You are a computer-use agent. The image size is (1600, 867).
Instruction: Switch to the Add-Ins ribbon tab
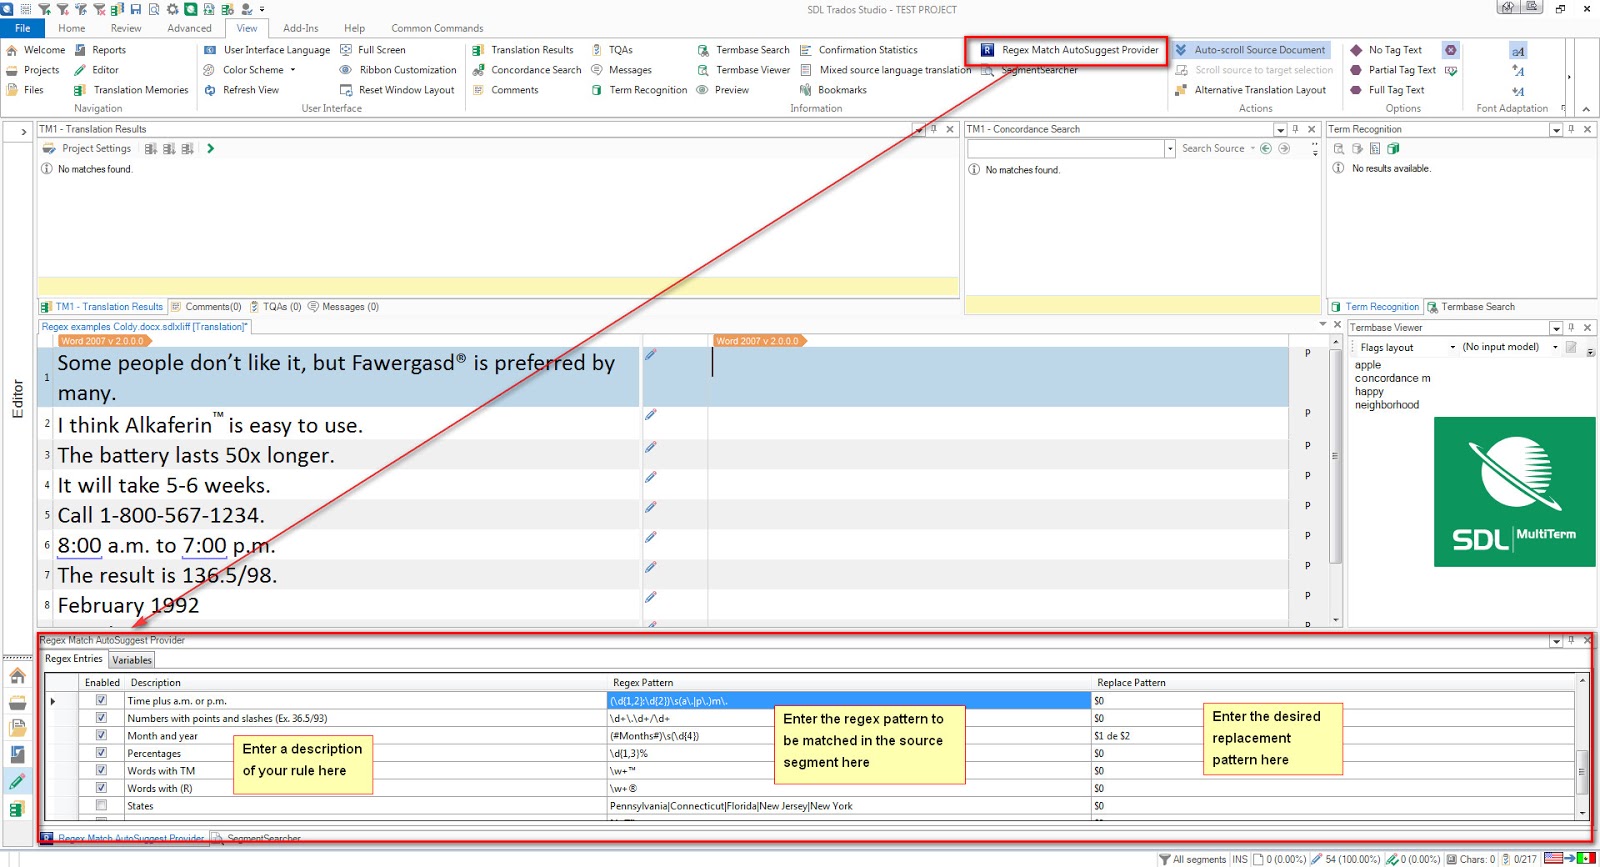(301, 28)
